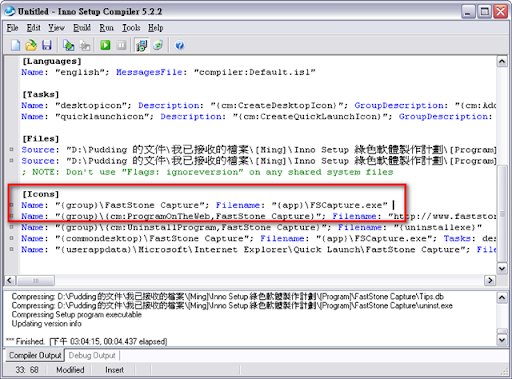Click gutter marker beside second Source line
The width and height of the screenshot is (512, 379).
[x=11, y=161]
